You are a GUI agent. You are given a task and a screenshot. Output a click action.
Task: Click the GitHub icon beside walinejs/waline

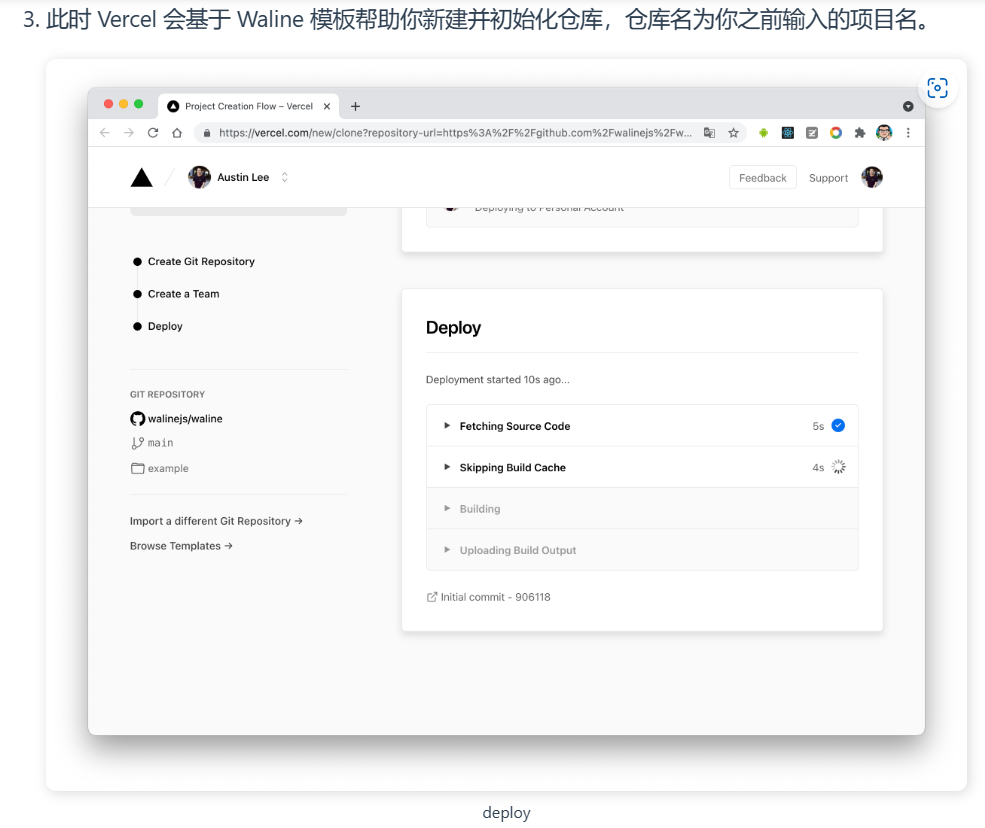pos(138,418)
